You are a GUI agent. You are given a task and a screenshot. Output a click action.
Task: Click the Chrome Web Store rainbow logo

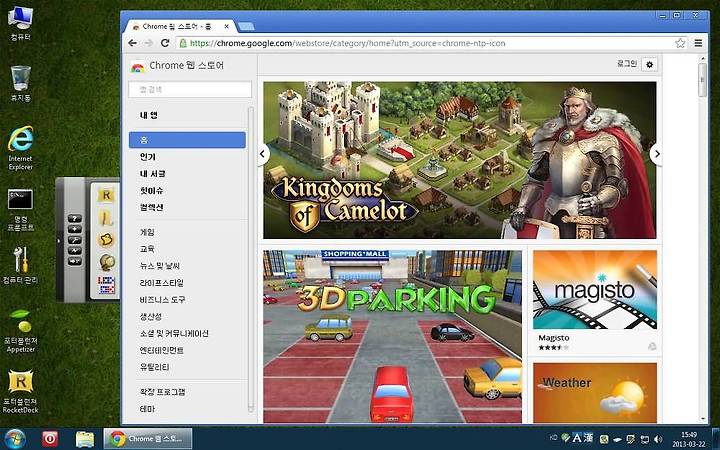click(x=138, y=67)
